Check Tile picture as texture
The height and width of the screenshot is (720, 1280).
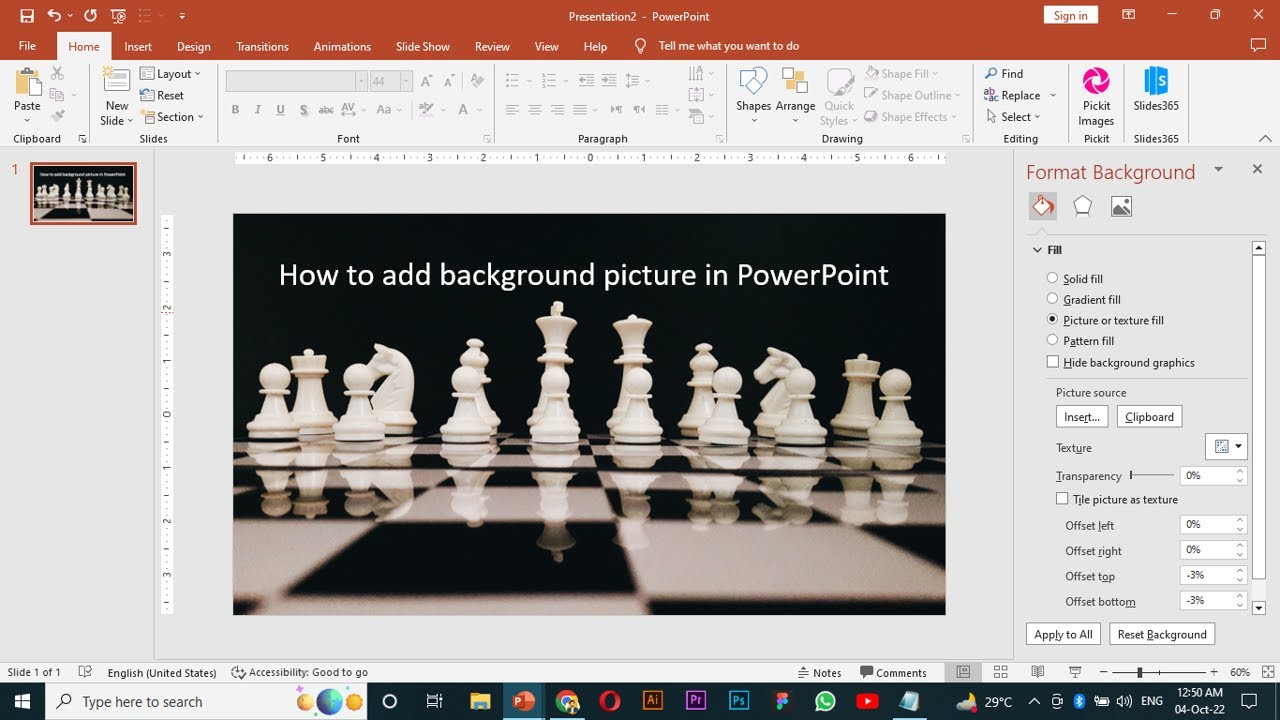[1062, 498]
